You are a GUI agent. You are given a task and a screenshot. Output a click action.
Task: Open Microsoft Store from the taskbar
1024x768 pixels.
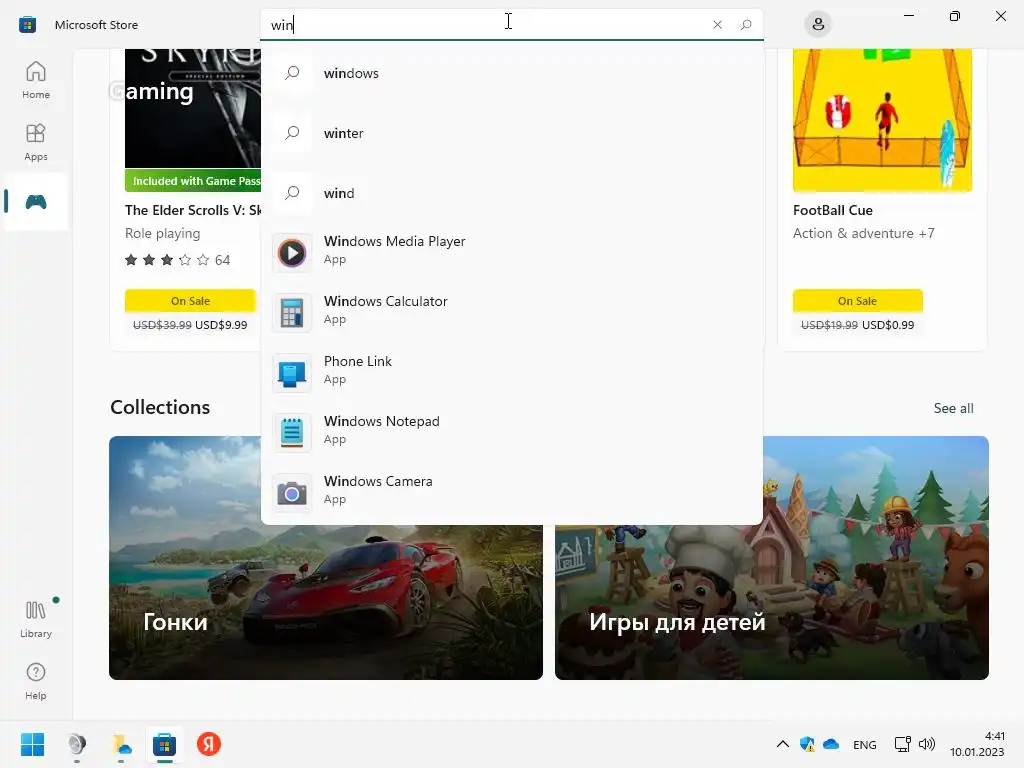click(x=165, y=744)
